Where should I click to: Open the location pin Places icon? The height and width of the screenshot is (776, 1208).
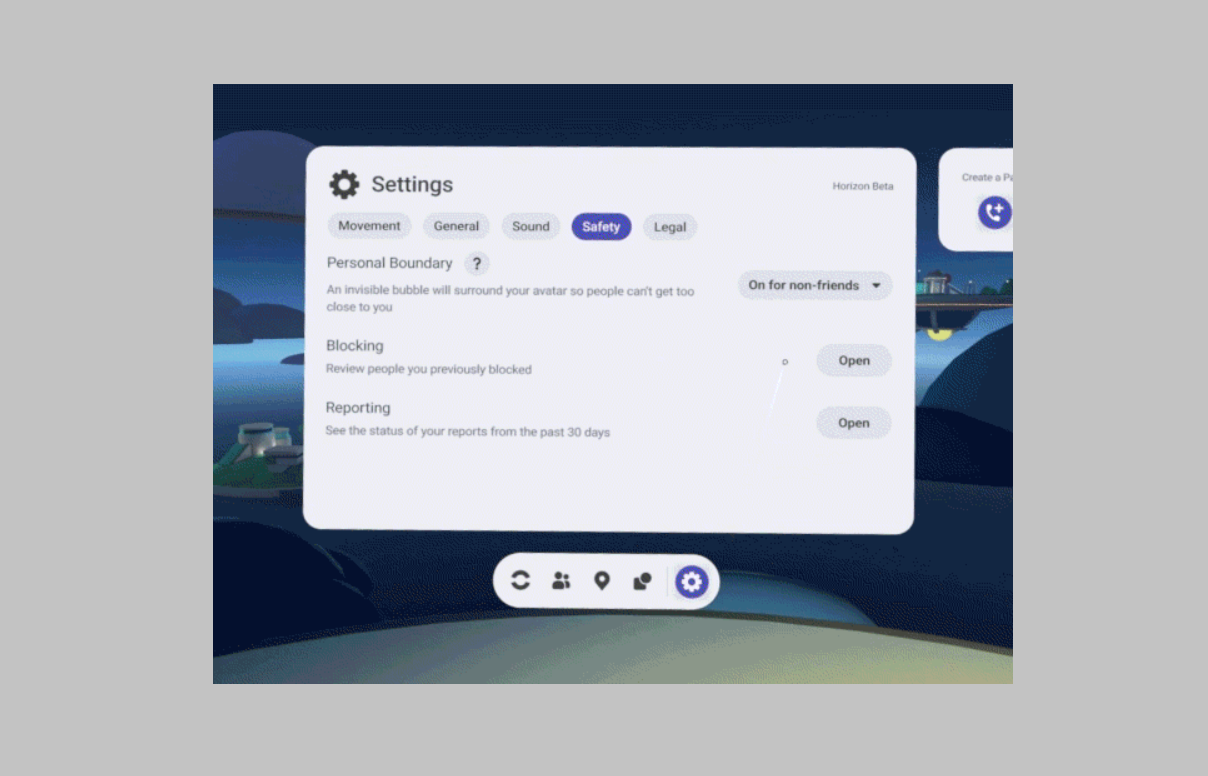coord(601,581)
